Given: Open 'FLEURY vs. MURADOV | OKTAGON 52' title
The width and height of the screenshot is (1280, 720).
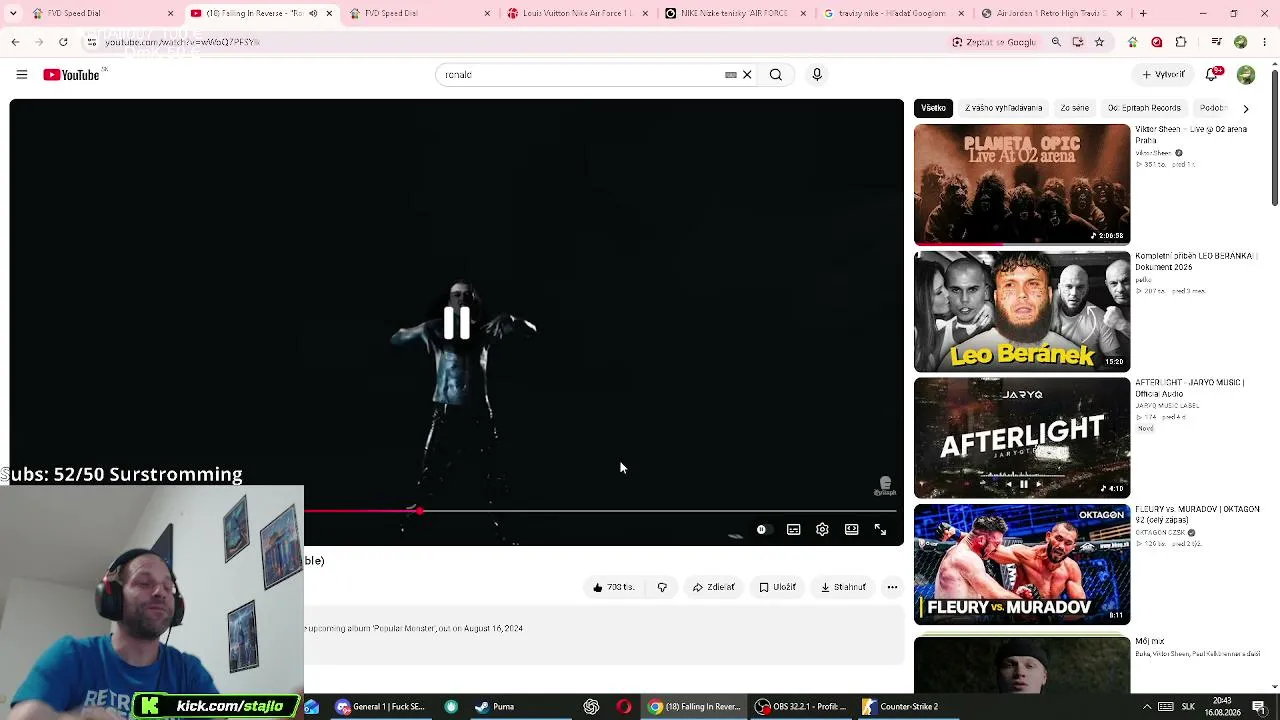Looking at the screenshot, I should tap(1197, 515).
